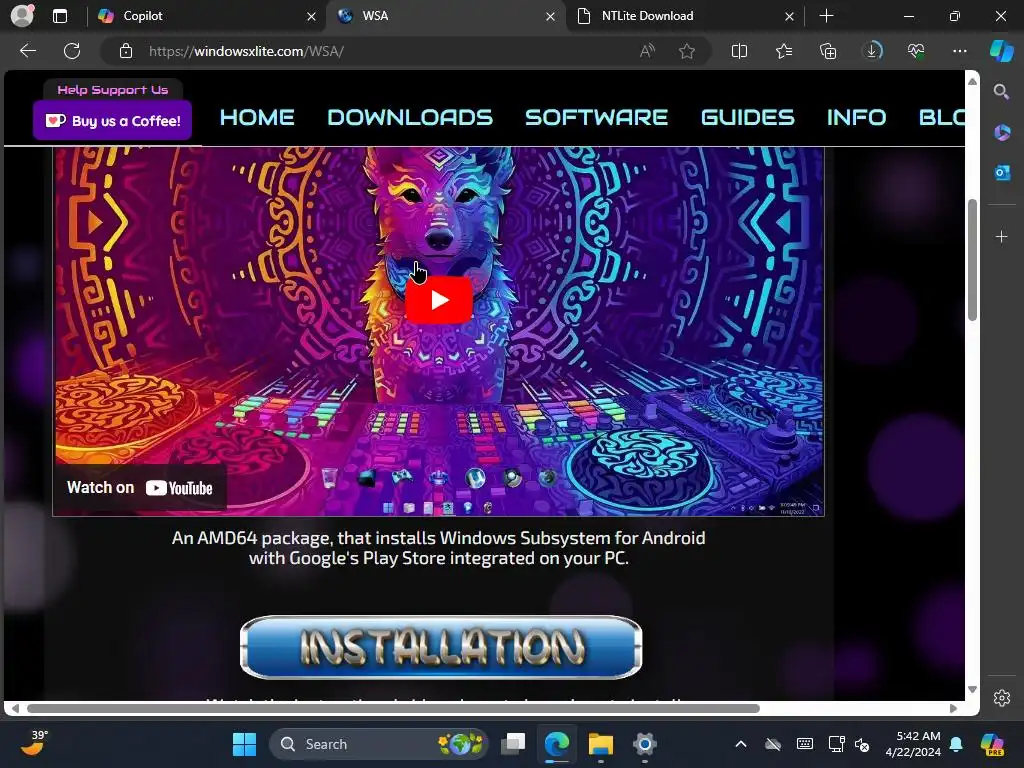Open the clock and date flyout
This screenshot has height=768, width=1024.
pos(913,744)
